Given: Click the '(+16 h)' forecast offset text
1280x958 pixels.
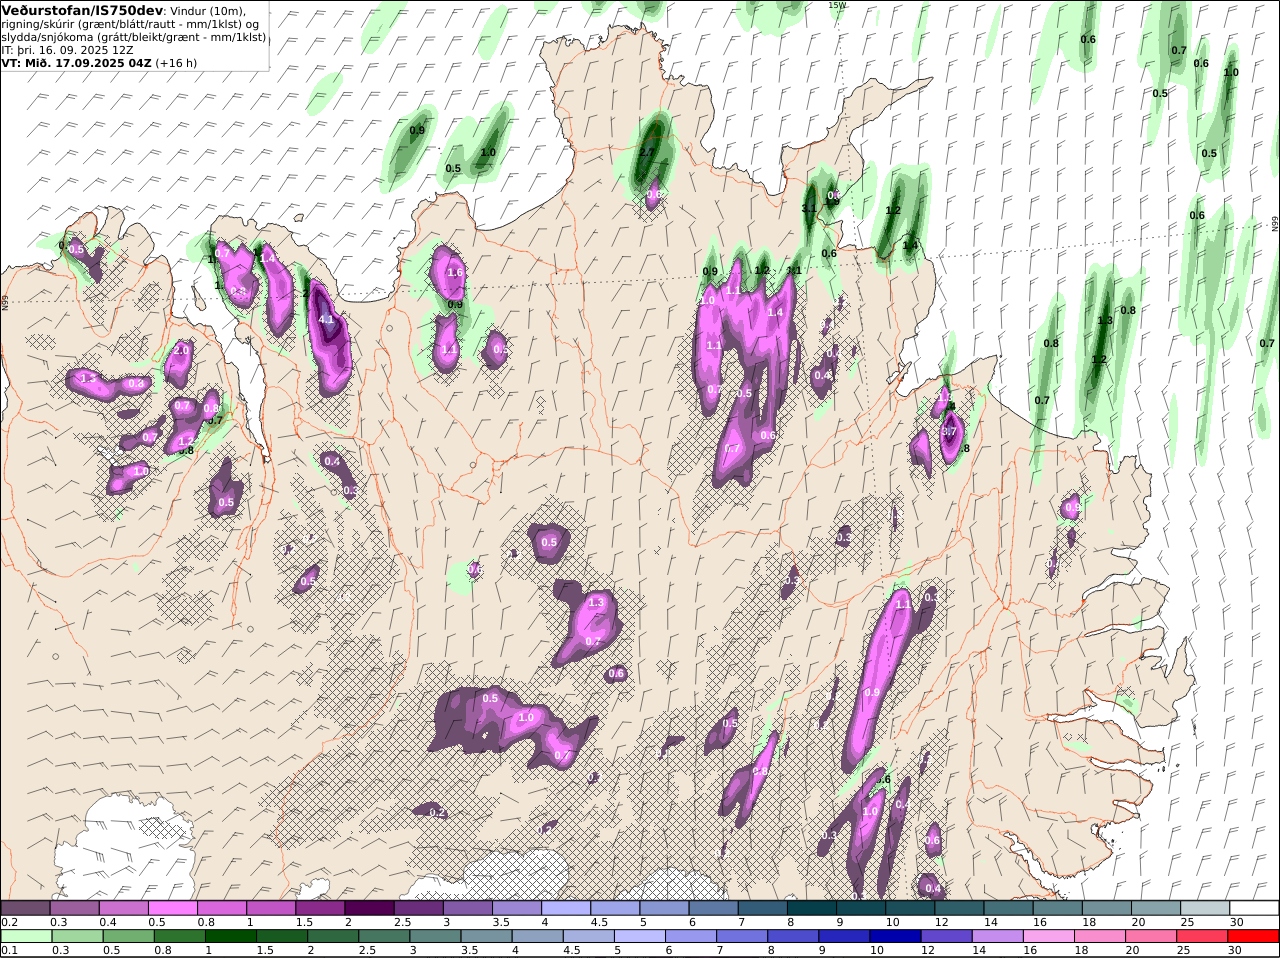Looking at the screenshot, I should point(176,62).
